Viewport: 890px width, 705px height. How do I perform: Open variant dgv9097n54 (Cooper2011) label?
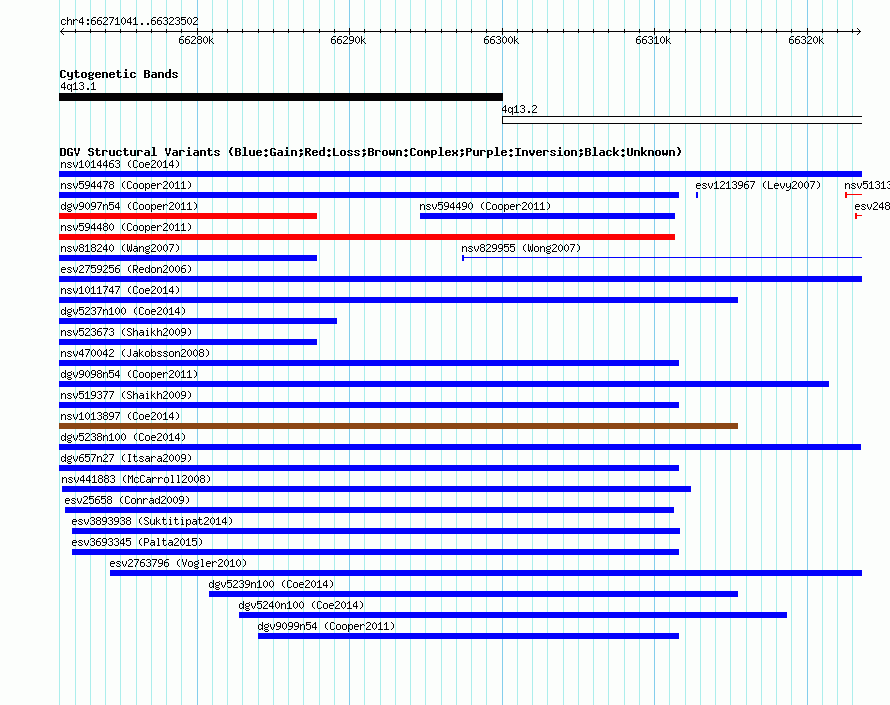click(x=129, y=206)
